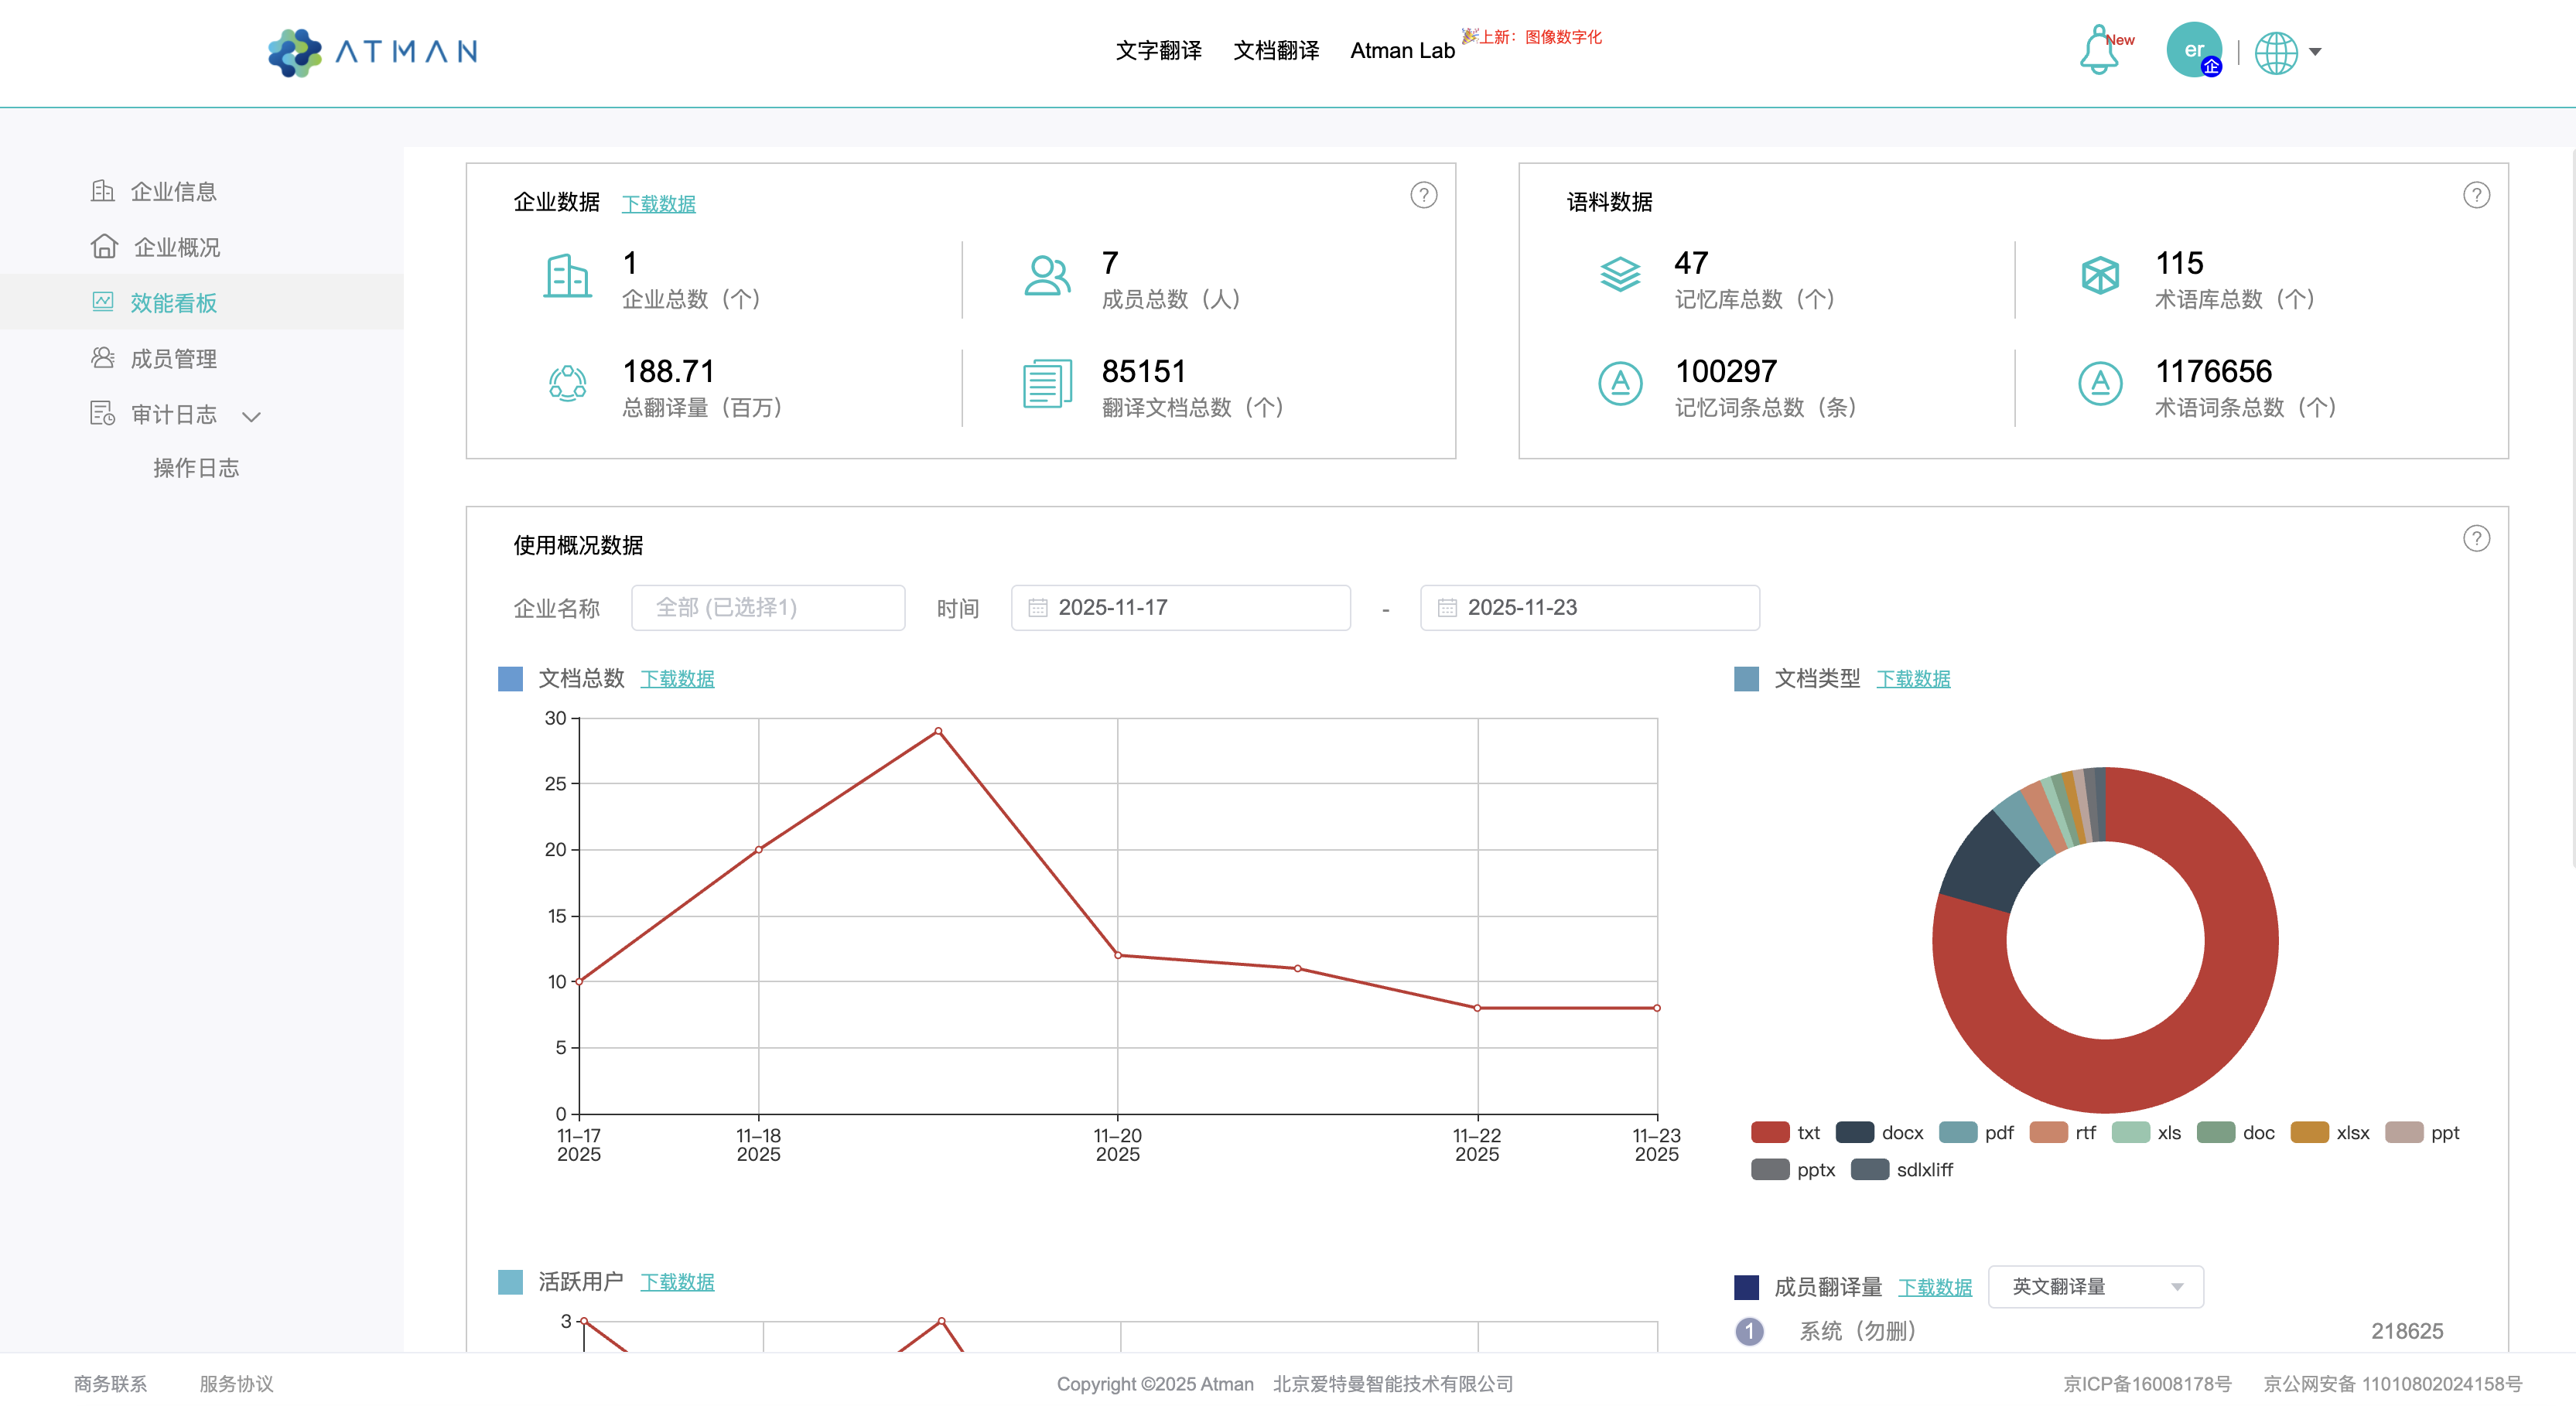This screenshot has height=1406, width=2576.
Task: Click 下载数据 link beside 企业数据
Action: (658, 204)
